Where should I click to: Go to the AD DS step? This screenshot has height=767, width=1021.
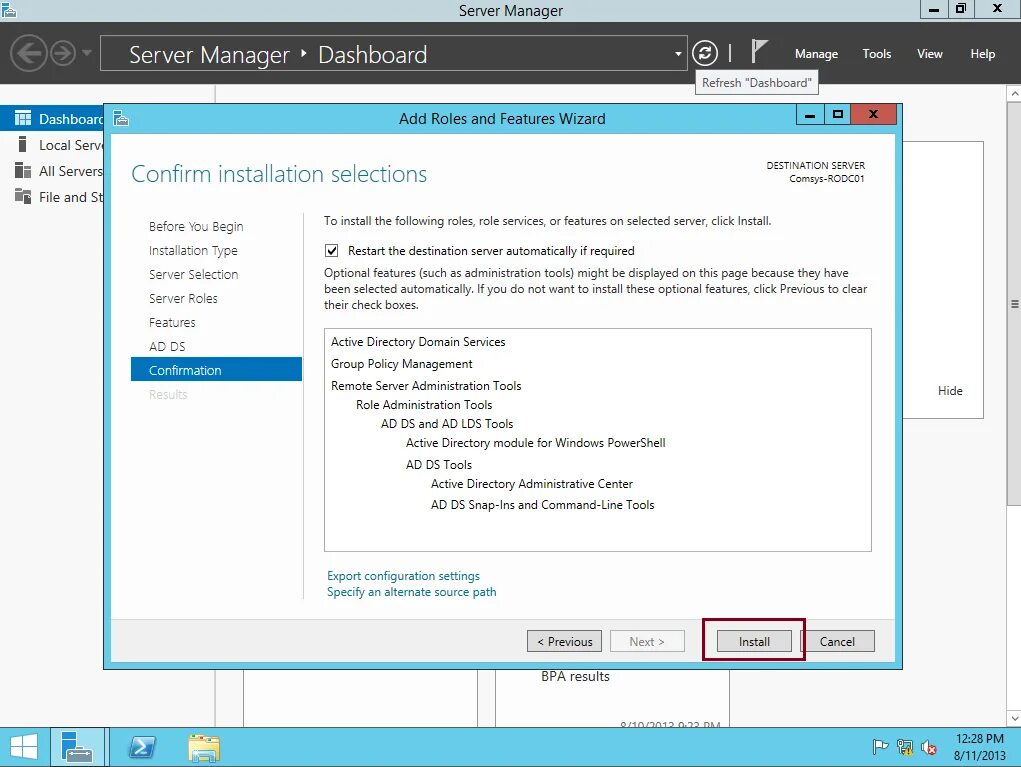point(167,347)
